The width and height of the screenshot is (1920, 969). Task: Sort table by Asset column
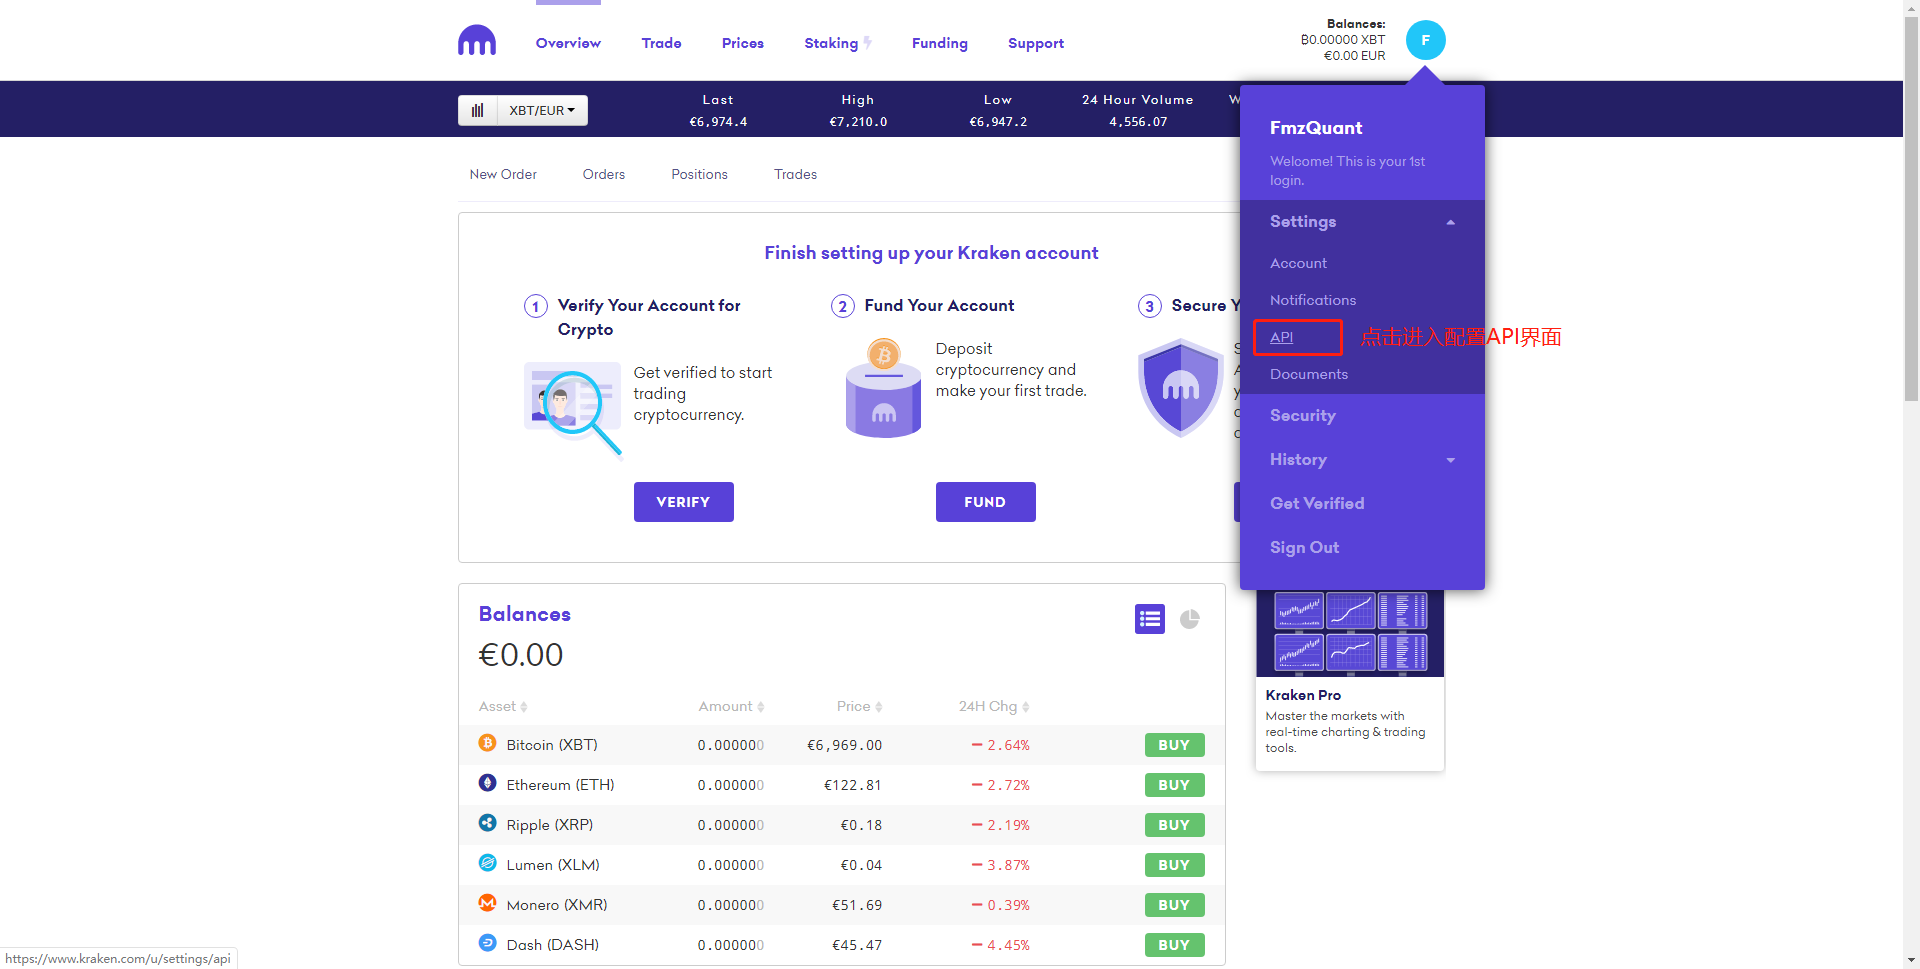pos(503,706)
